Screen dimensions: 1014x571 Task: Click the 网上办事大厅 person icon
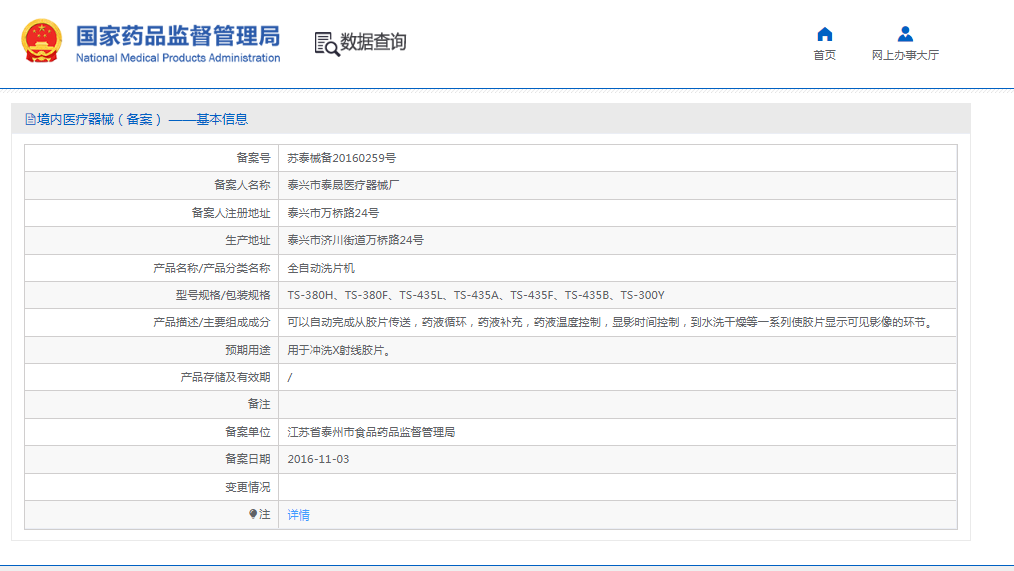[905, 34]
